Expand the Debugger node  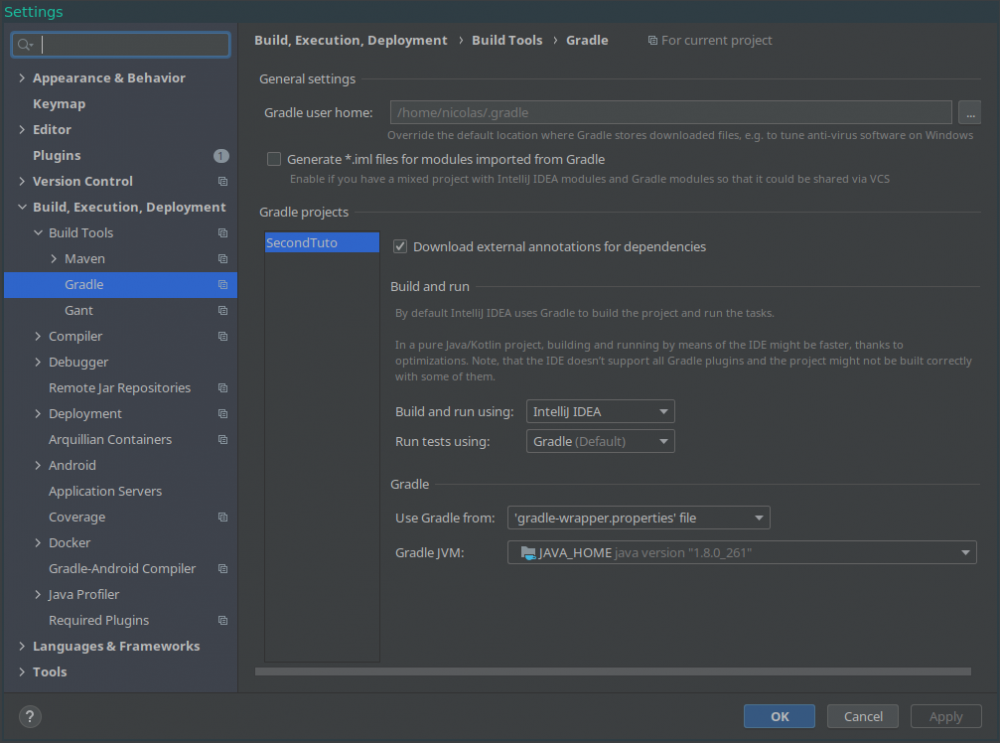pyautogui.click(x=38, y=362)
